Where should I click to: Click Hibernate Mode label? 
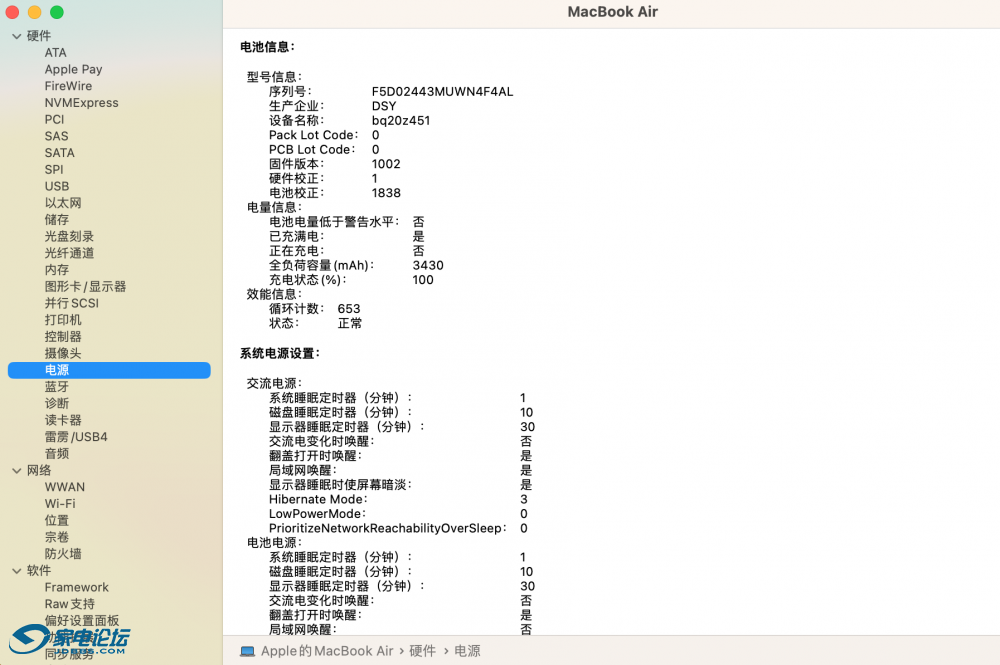318,500
